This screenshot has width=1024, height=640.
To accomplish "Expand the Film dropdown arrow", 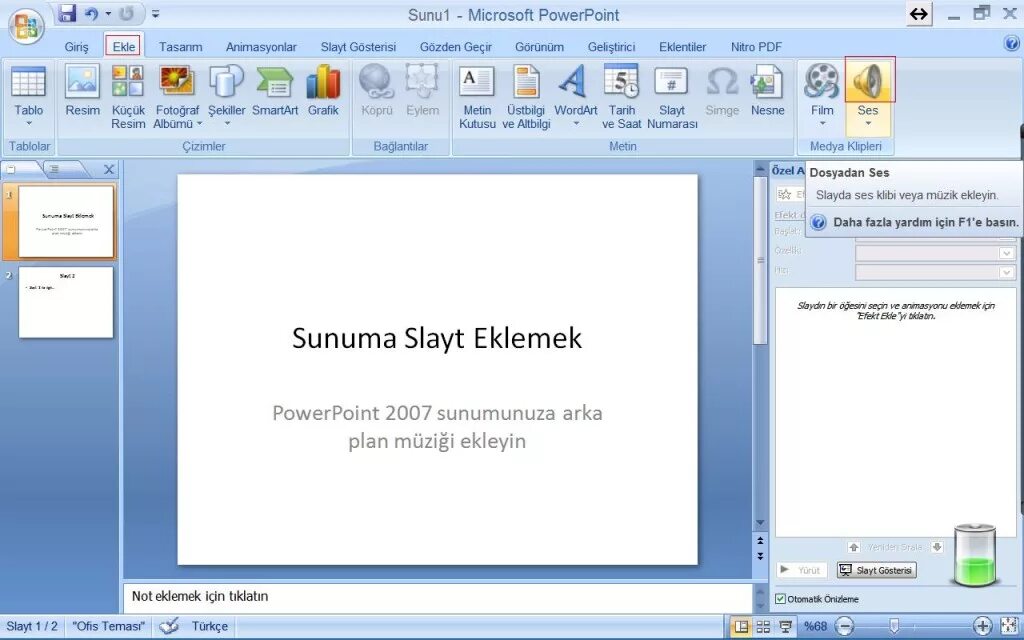I will point(822,123).
